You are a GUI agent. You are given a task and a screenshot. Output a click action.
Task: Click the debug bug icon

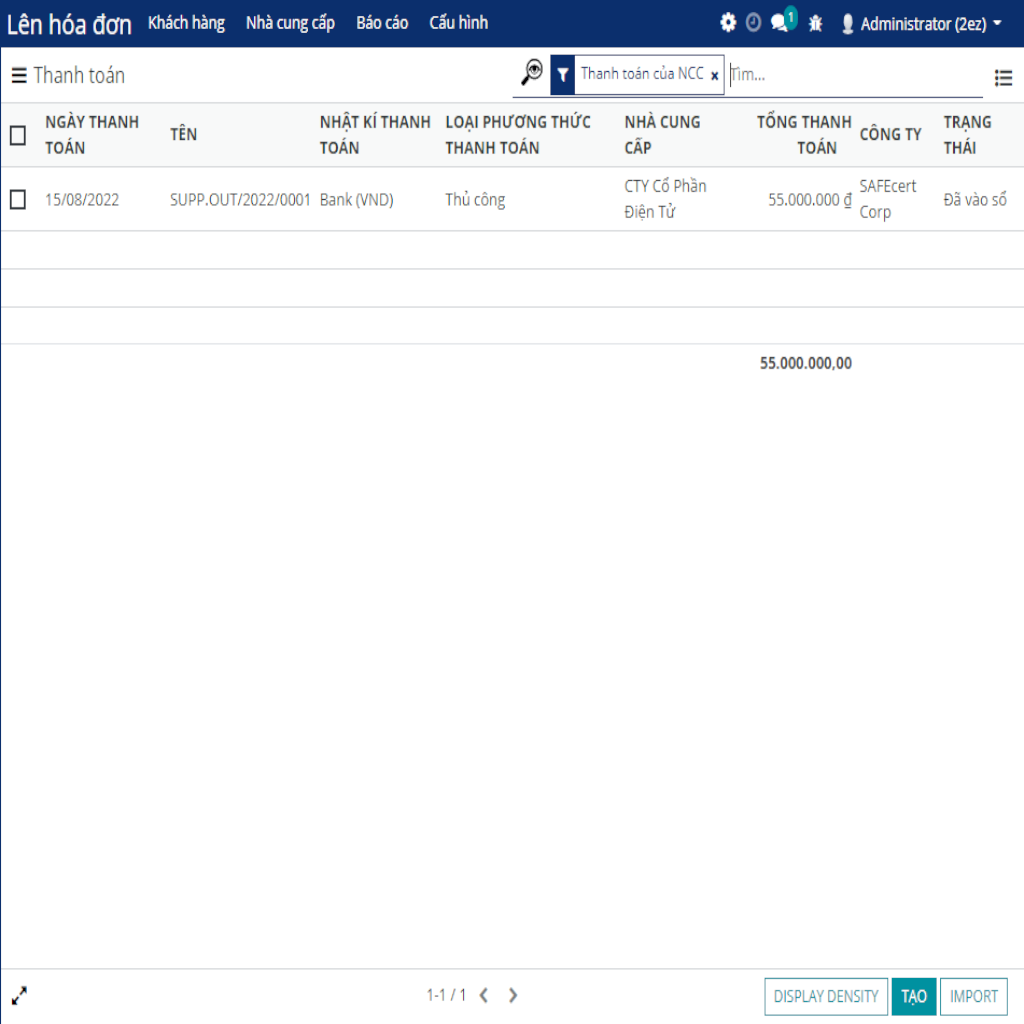[815, 23]
